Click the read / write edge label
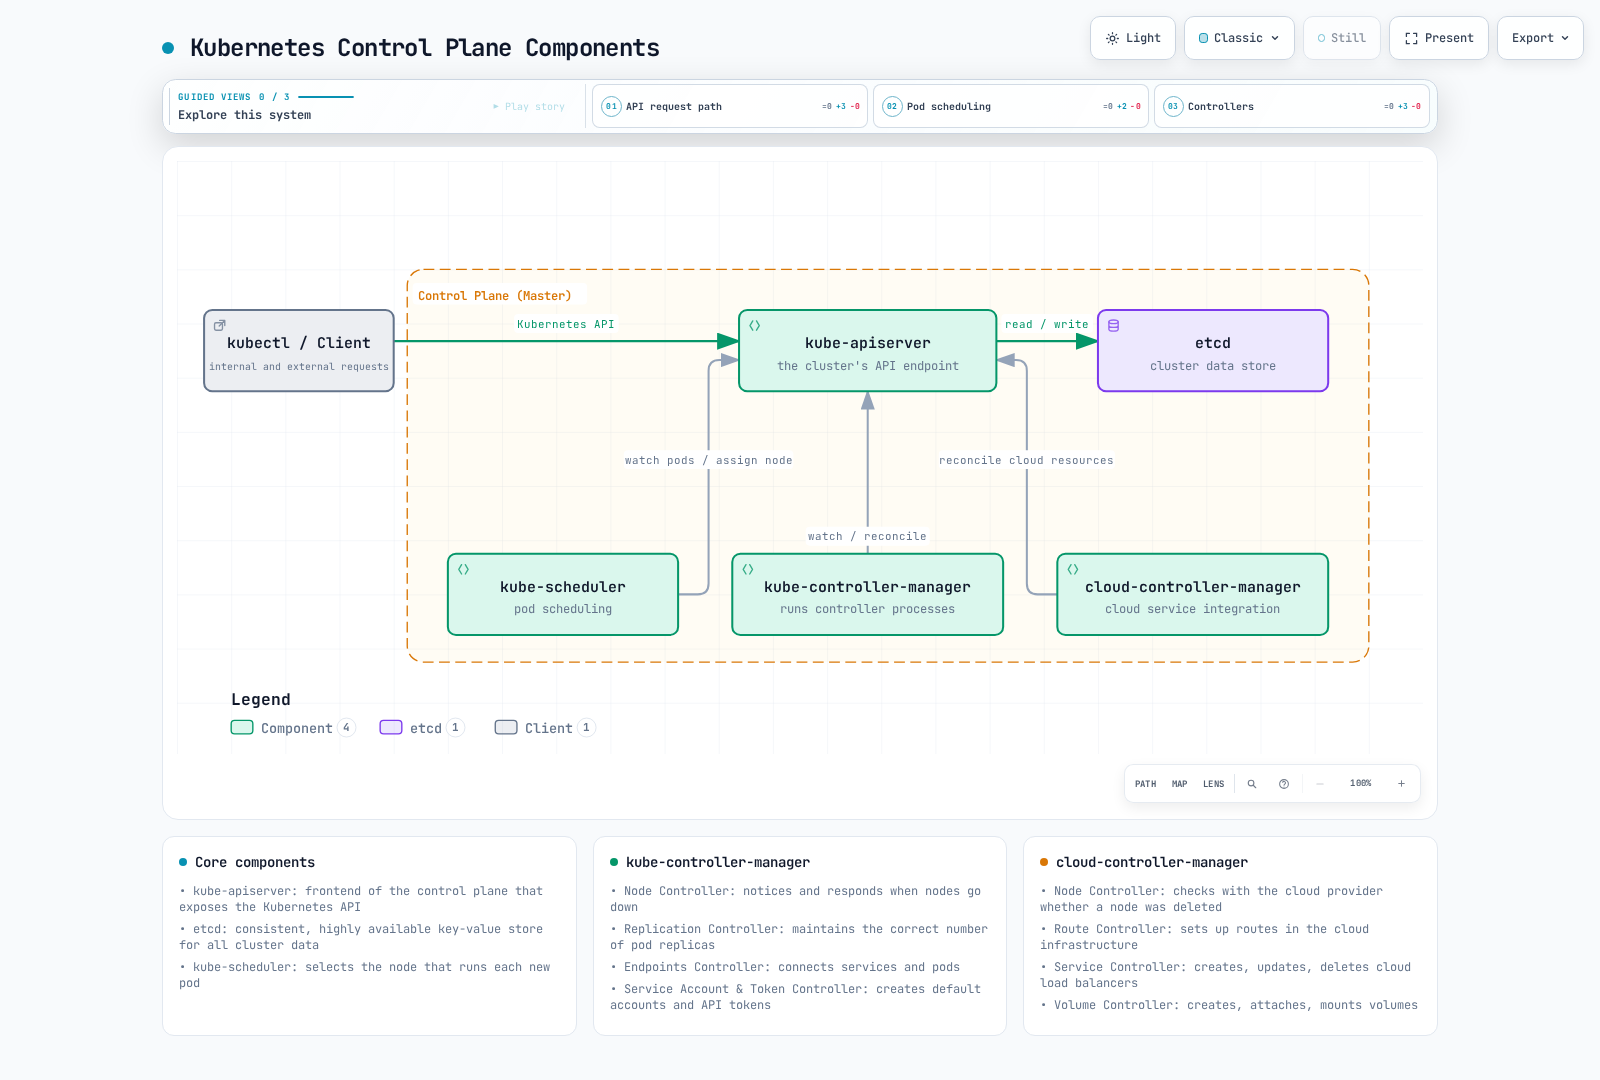 click(x=1046, y=324)
